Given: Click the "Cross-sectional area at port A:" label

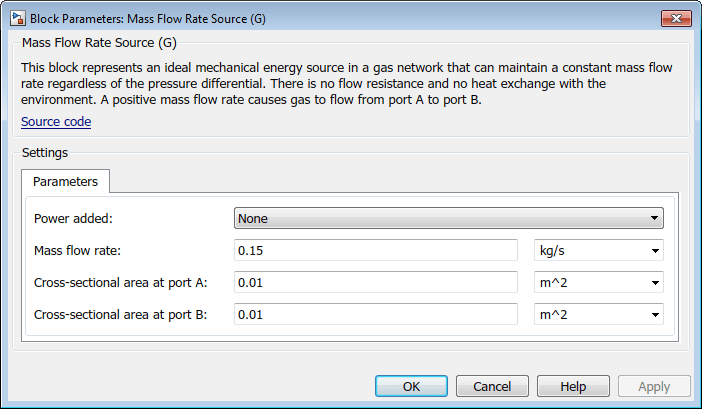Looking at the screenshot, I should [x=120, y=283].
